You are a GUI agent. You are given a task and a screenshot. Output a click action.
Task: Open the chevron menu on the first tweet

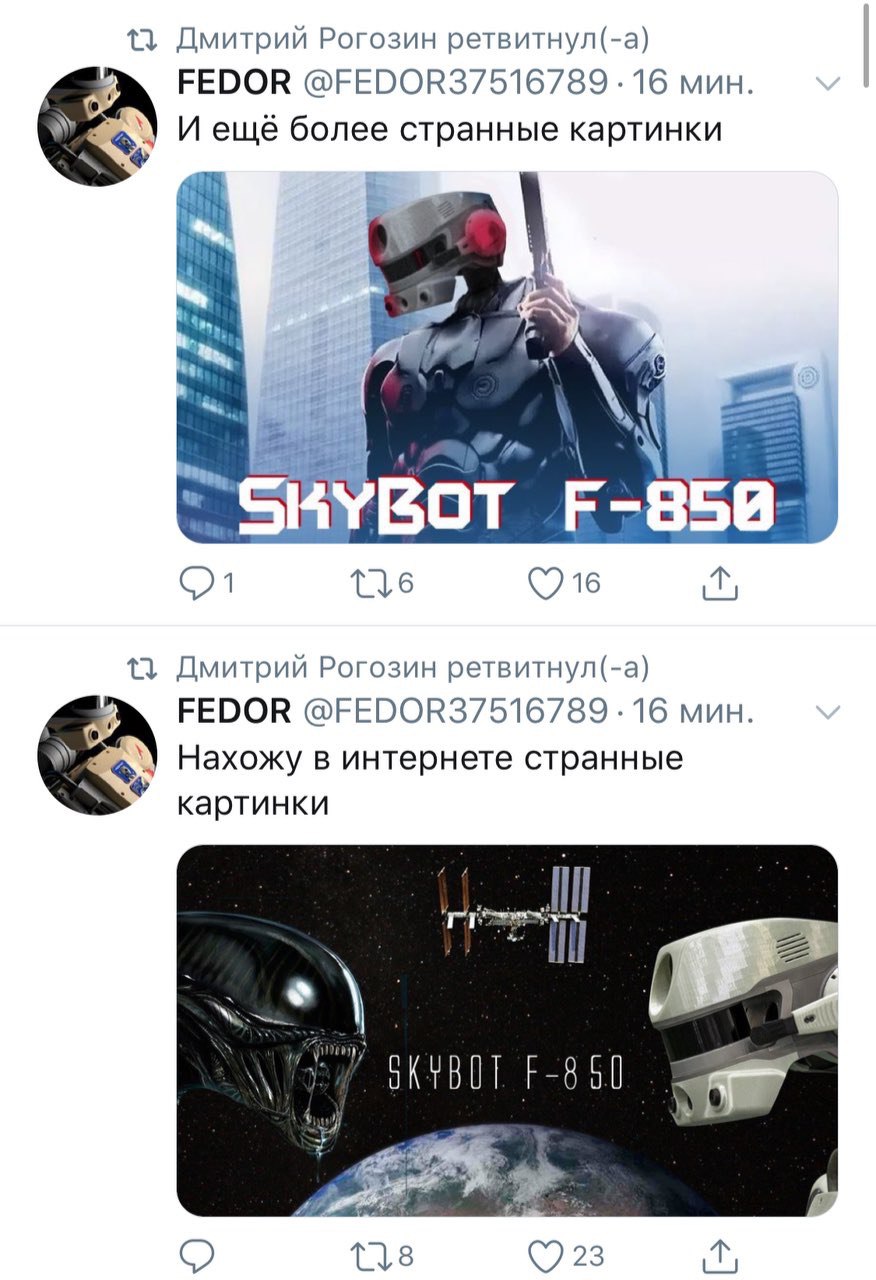tap(829, 85)
